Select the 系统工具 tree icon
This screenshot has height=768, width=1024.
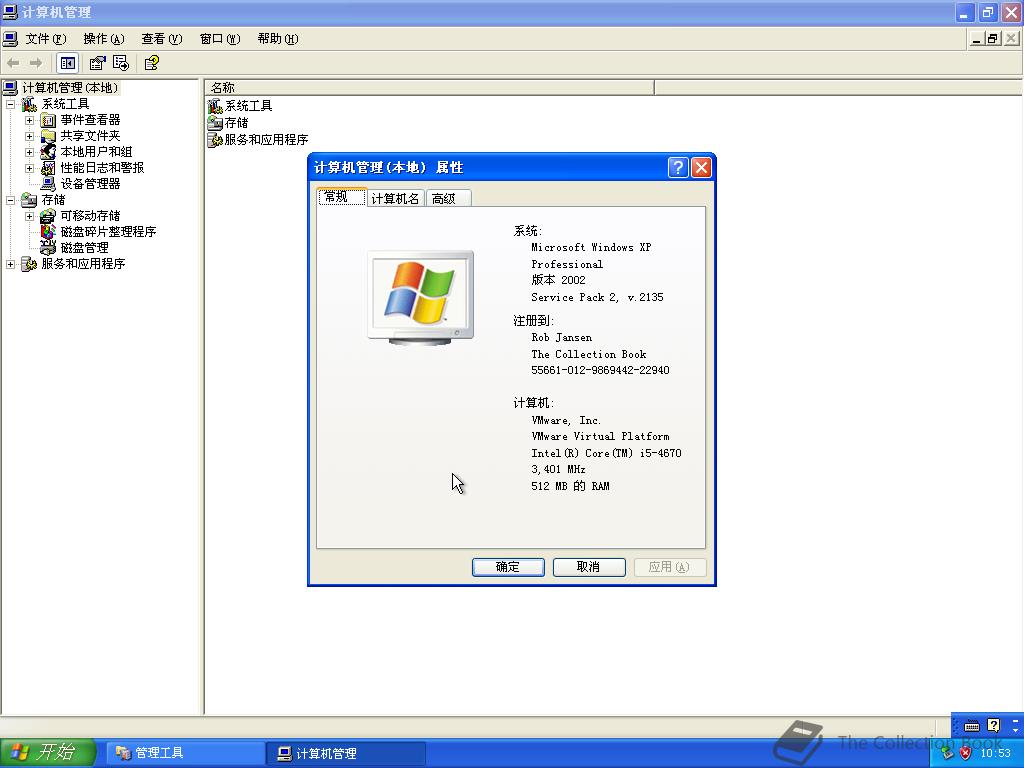tap(29, 104)
